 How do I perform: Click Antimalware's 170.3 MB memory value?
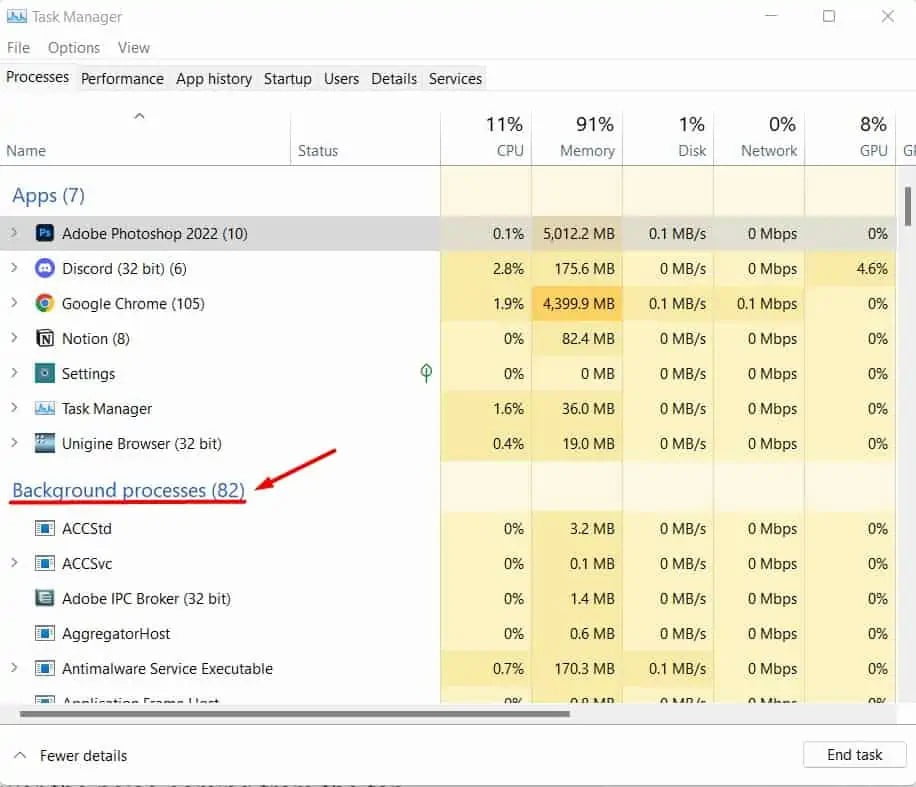[584, 668]
